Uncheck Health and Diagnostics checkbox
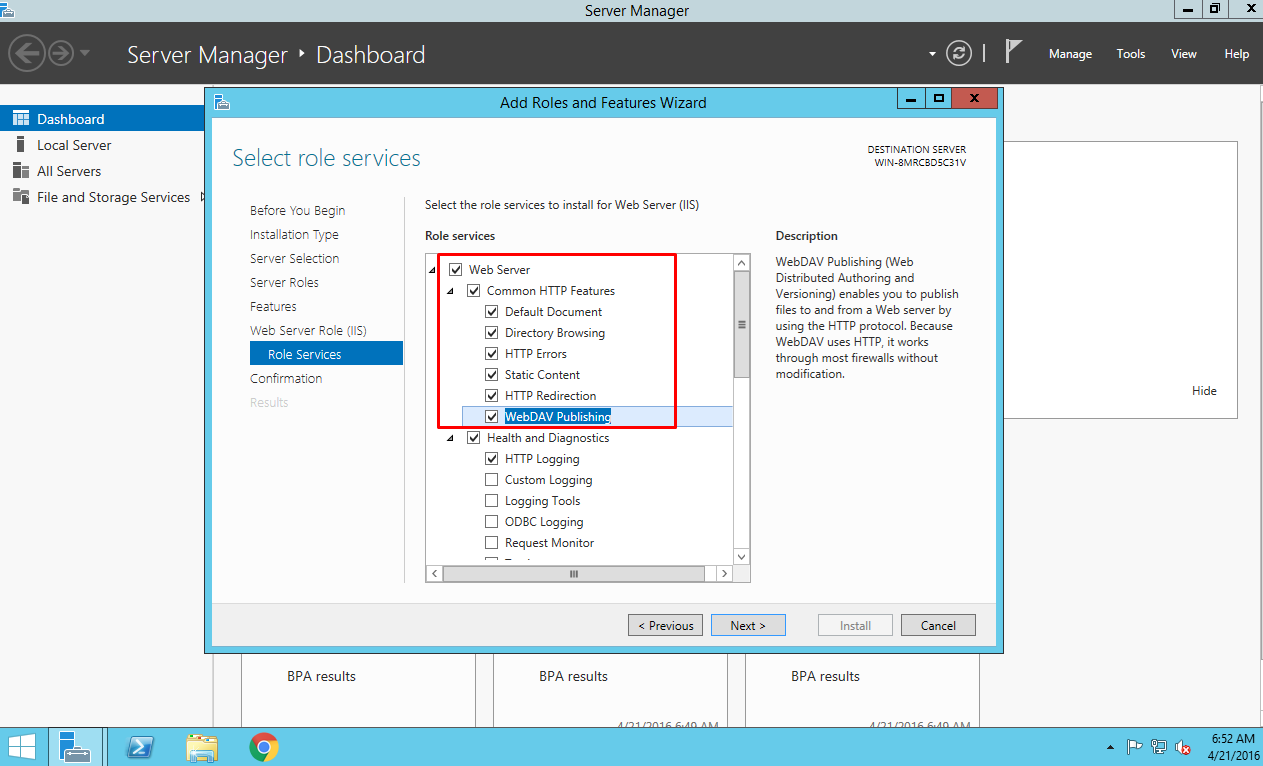The image size is (1263, 766). click(x=474, y=438)
